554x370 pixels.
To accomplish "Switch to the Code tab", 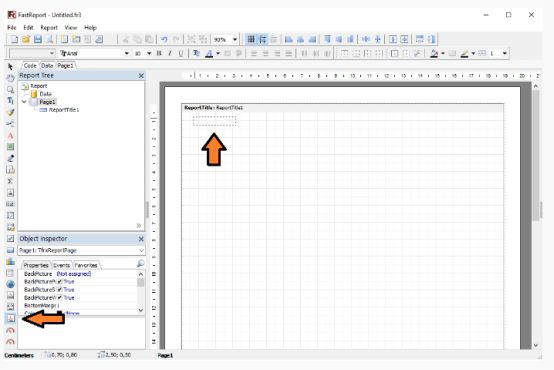I will click(30, 66).
